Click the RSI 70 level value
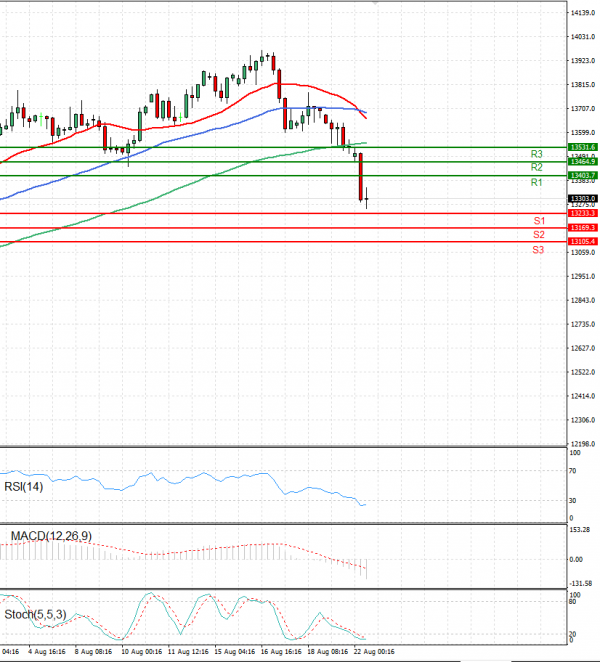600x662 pixels. pyautogui.click(x=573, y=470)
